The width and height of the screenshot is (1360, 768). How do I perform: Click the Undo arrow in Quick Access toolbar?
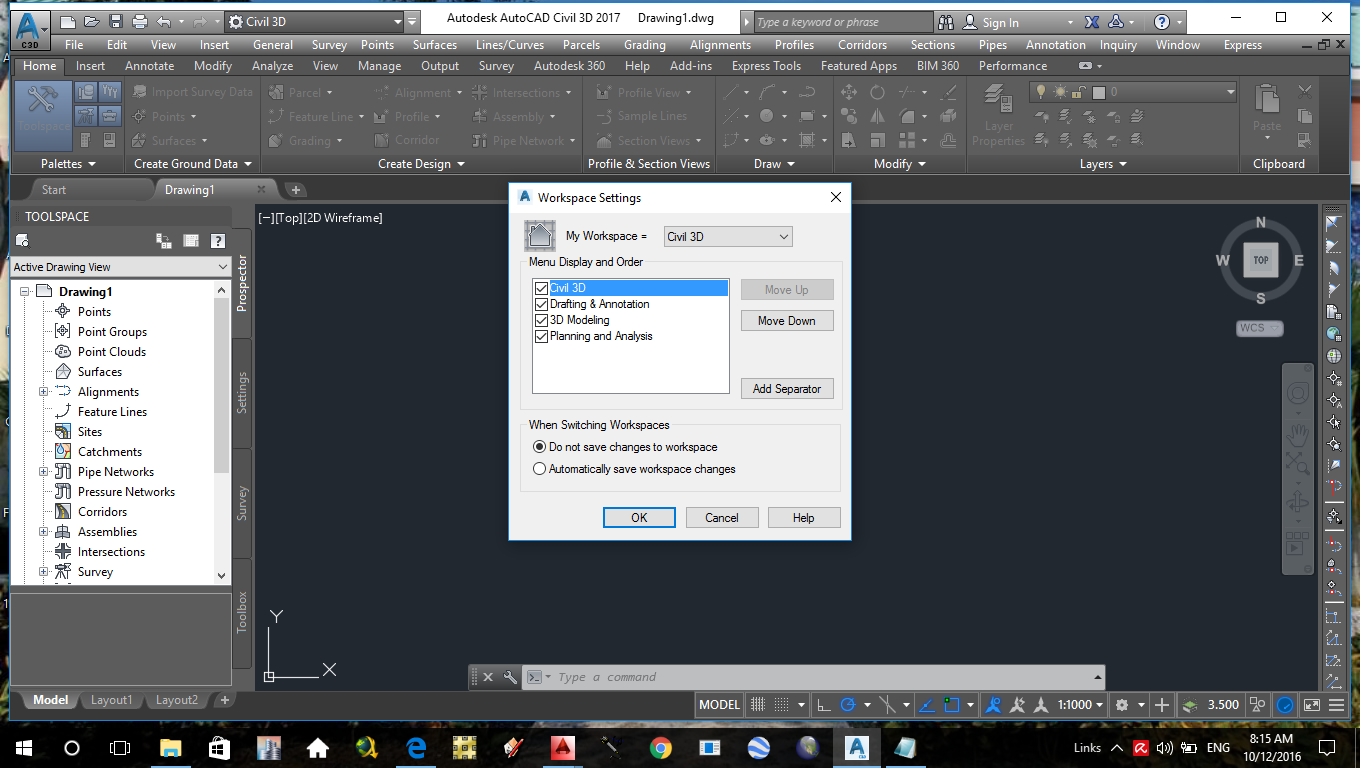pyautogui.click(x=163, y=21)
